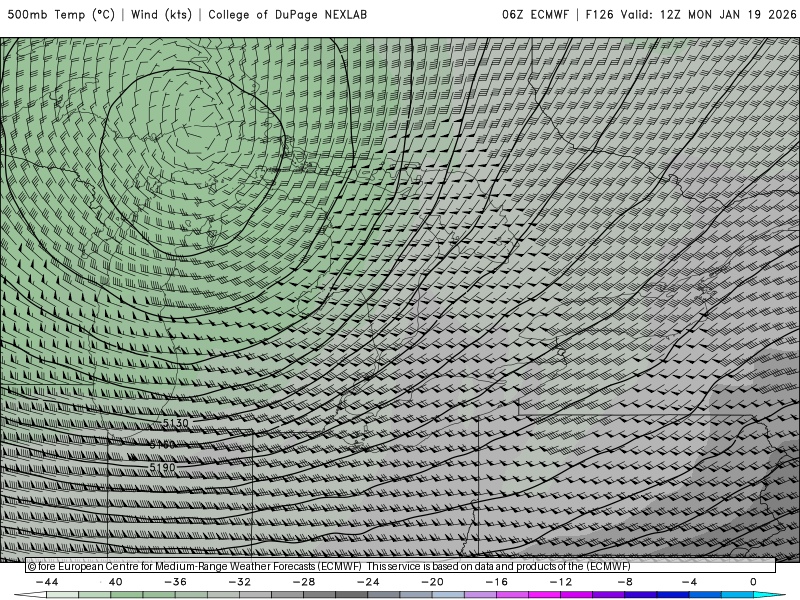Viewport: 800px width, 600px height.
Task: Click the bright magenta swatch under -12
Action: coord(545,595)
